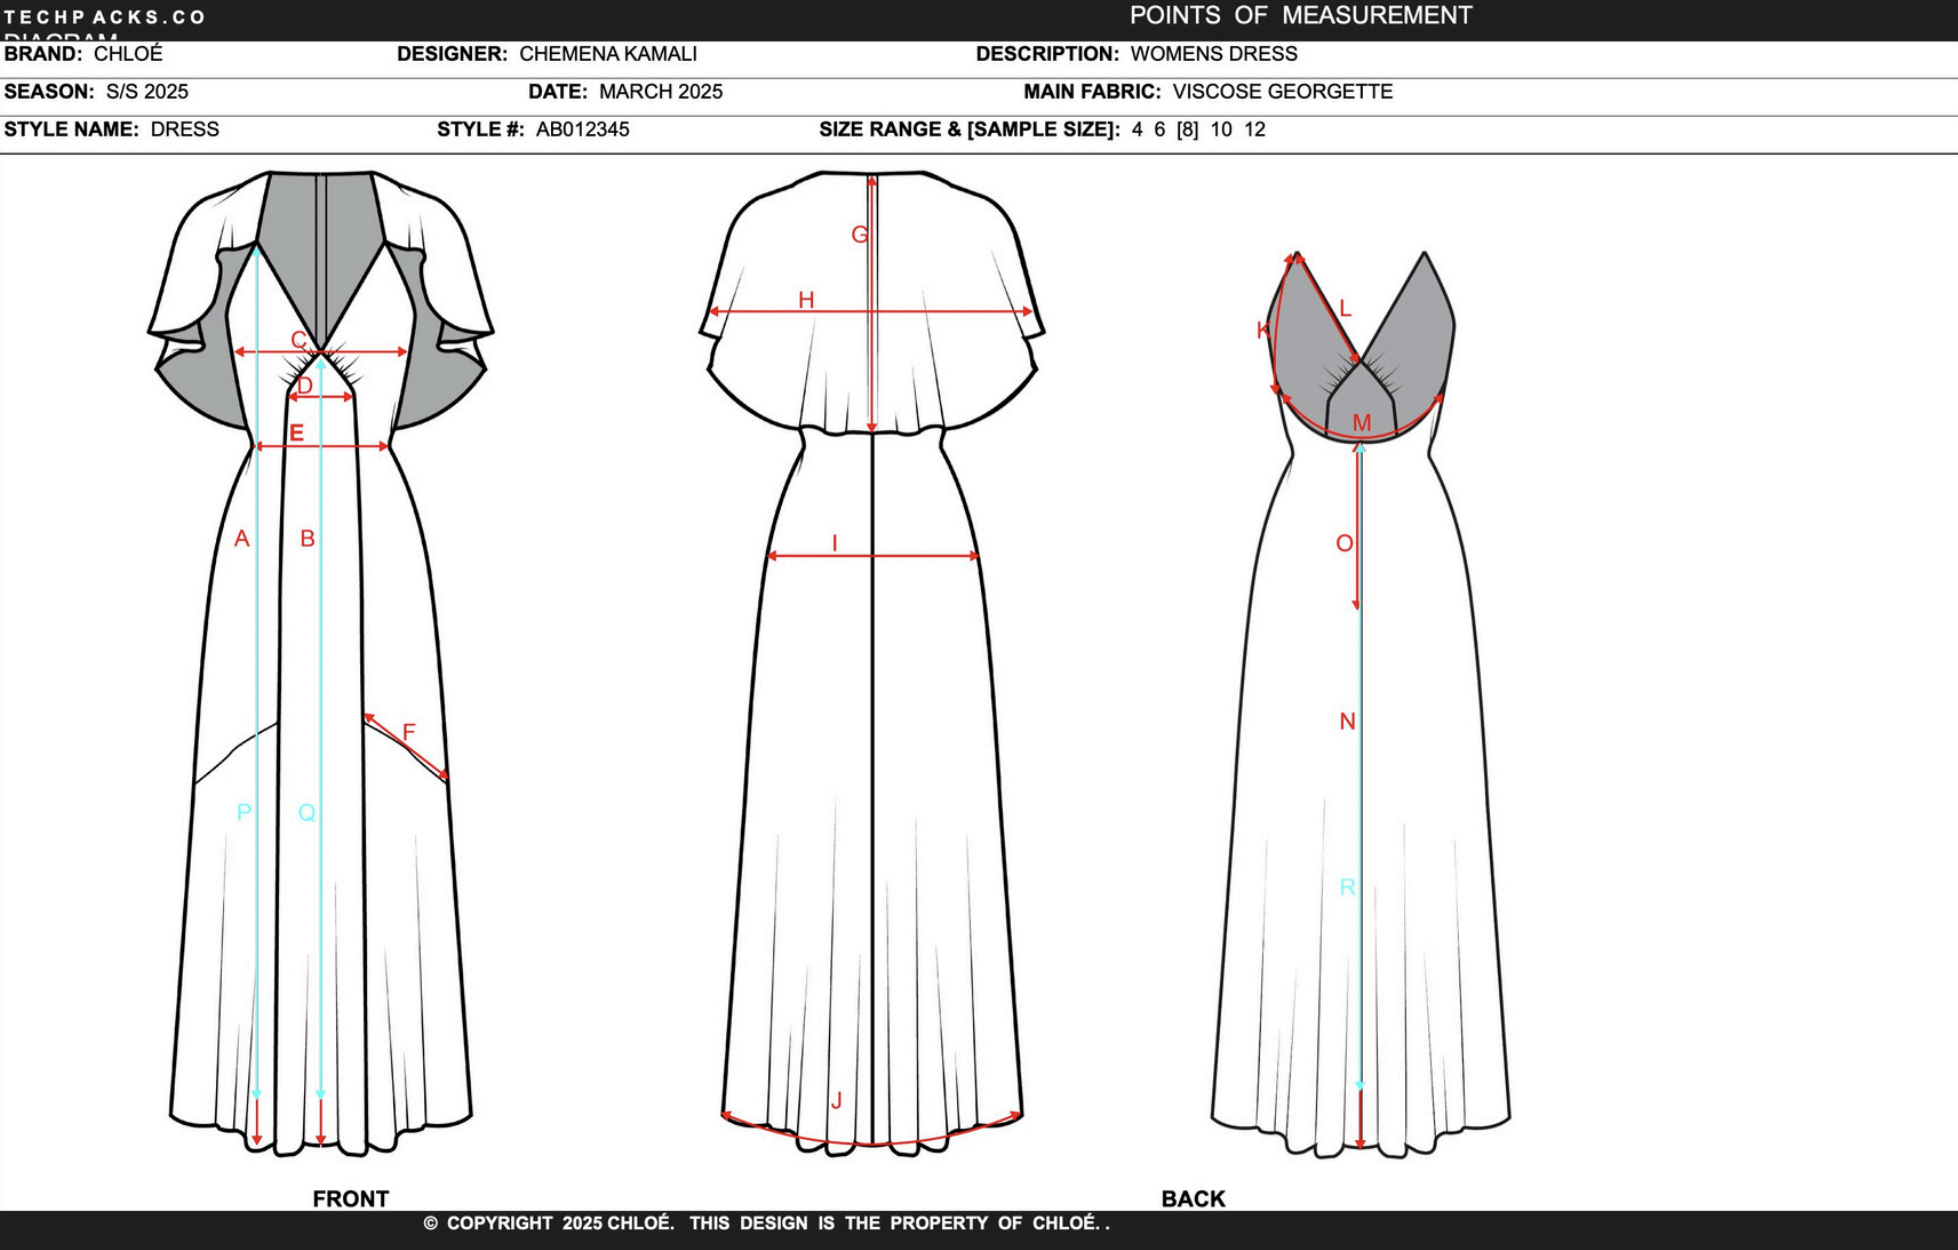This screenshot has width=1958, height=1250.
Task: Click measurement label B on front dress
Action: point(308,539)
